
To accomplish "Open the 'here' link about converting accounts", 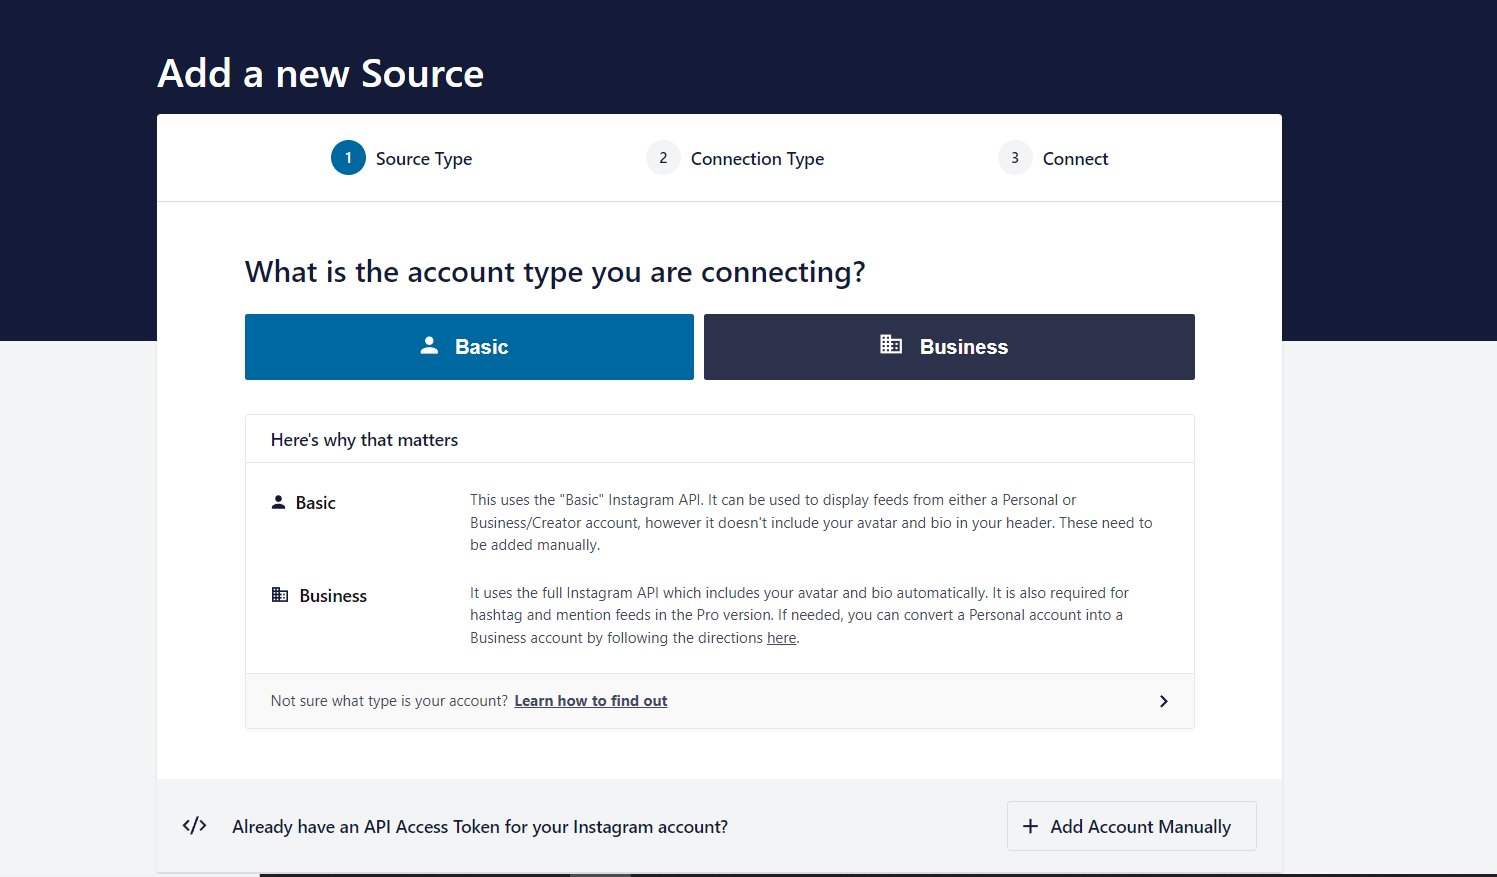I will pyautogui.click(x=781, y=637).
